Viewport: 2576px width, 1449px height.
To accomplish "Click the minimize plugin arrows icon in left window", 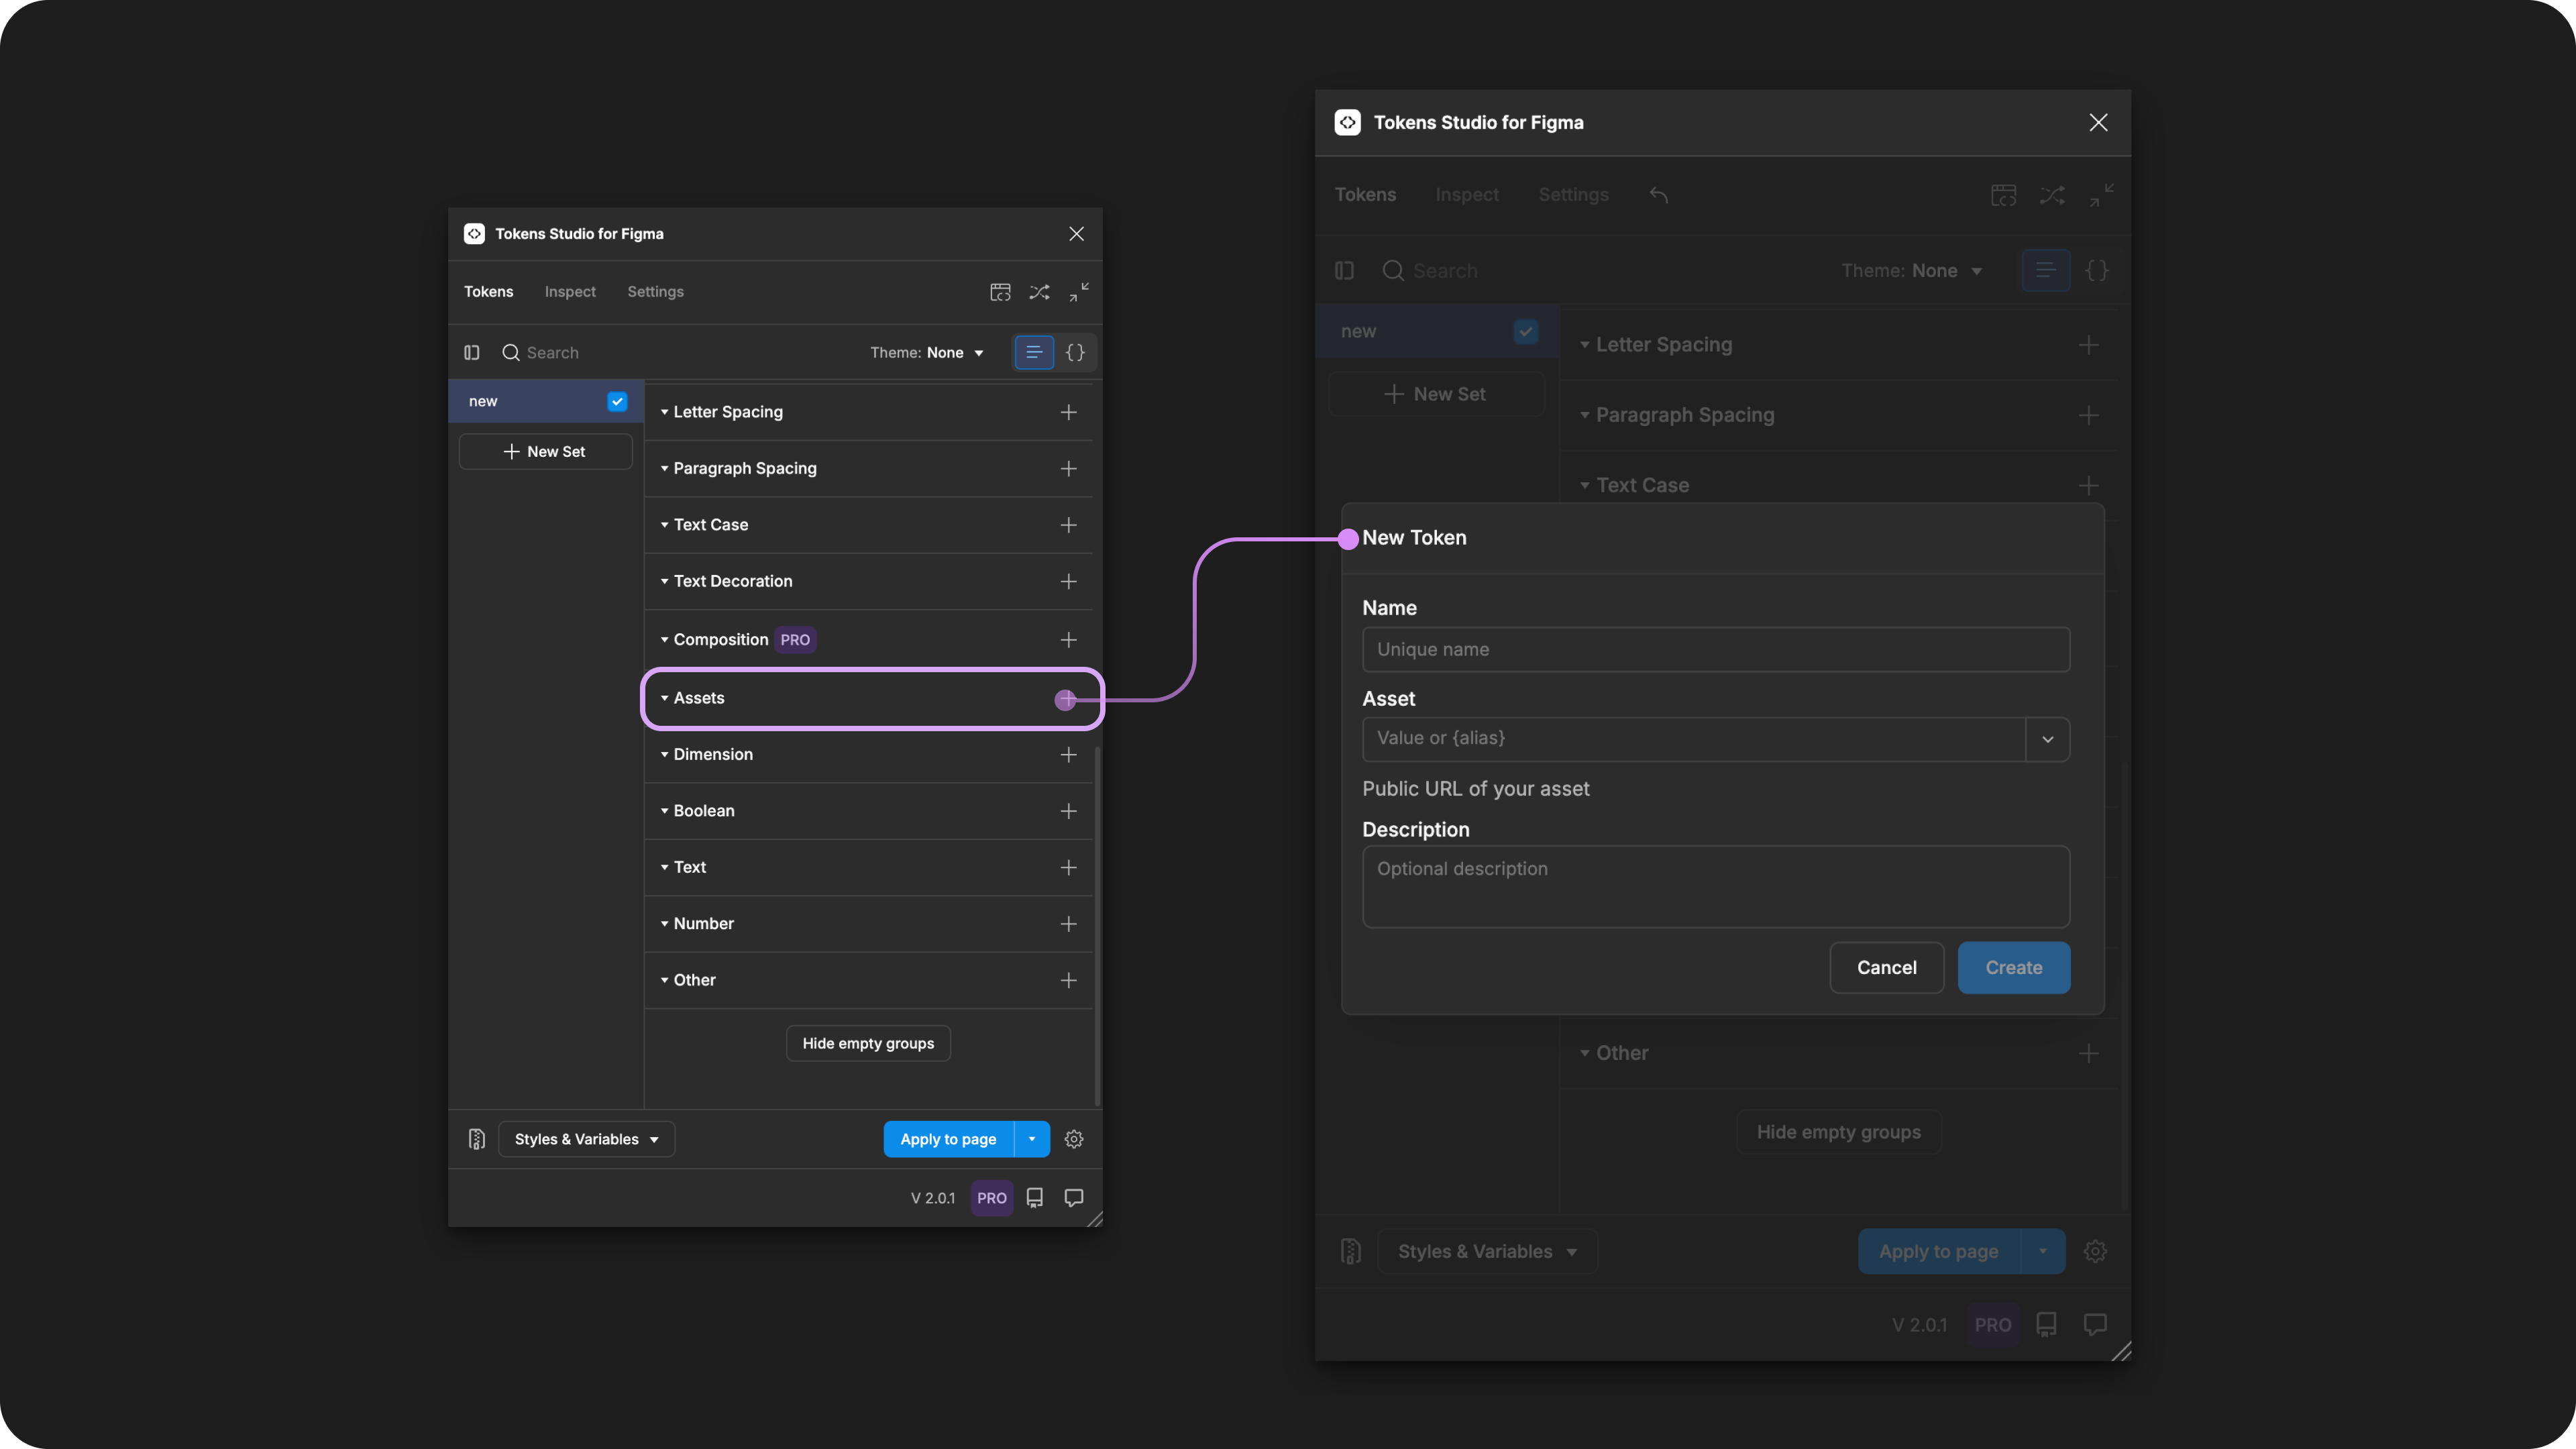I will point(1079,292).
